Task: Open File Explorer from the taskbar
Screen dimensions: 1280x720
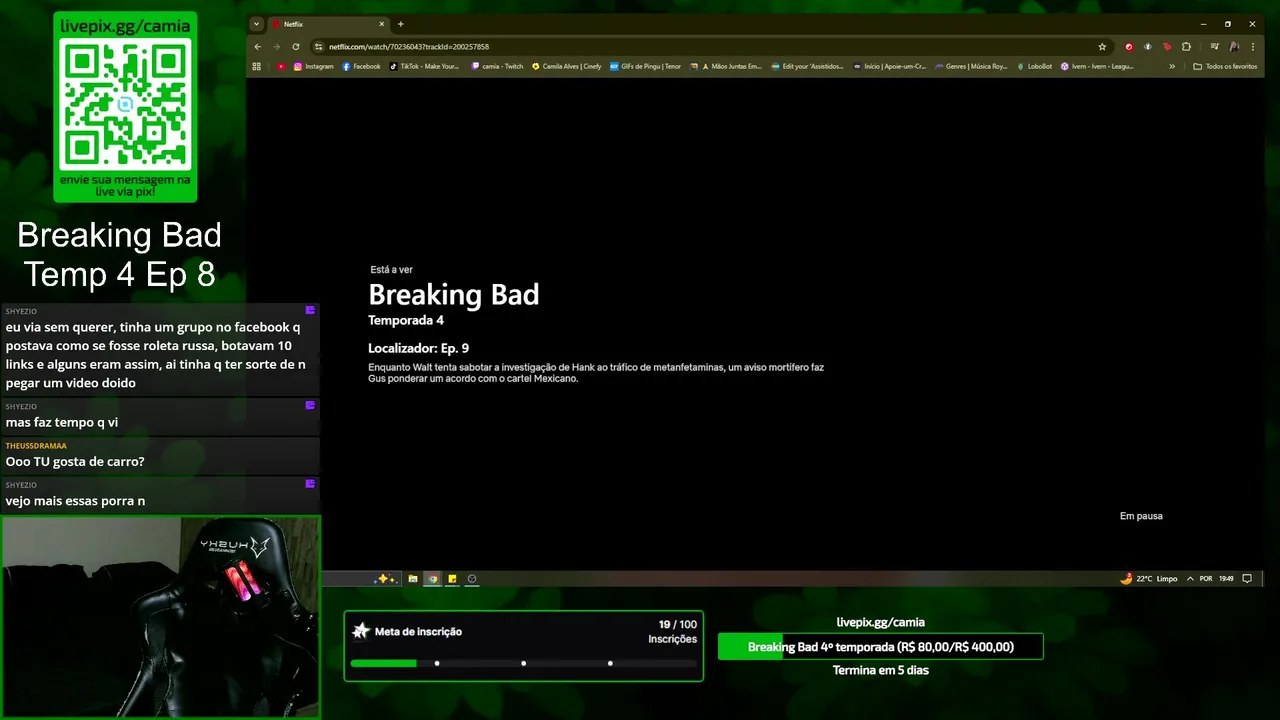Action: pyautogui.click(x=412, y=579)
